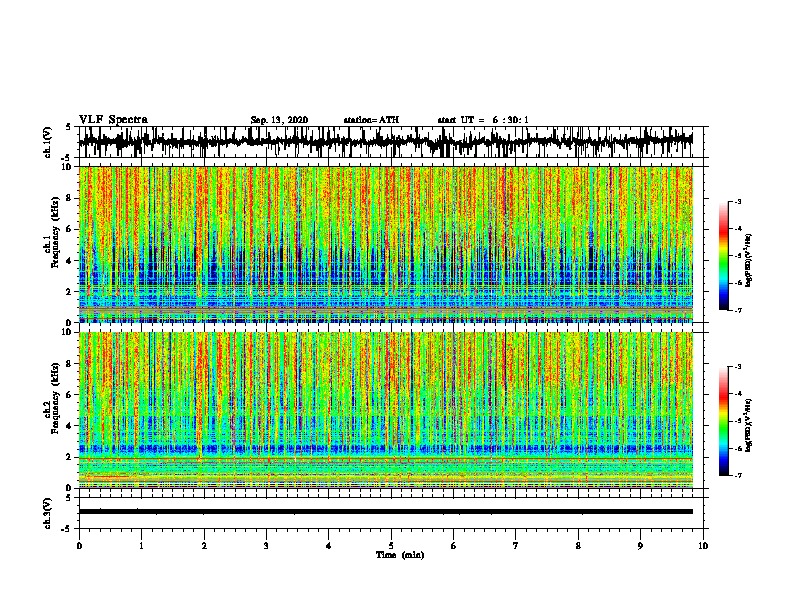
Task: Click the ch.1 frequency axis "8" tick label
Action: coord(69,198)
